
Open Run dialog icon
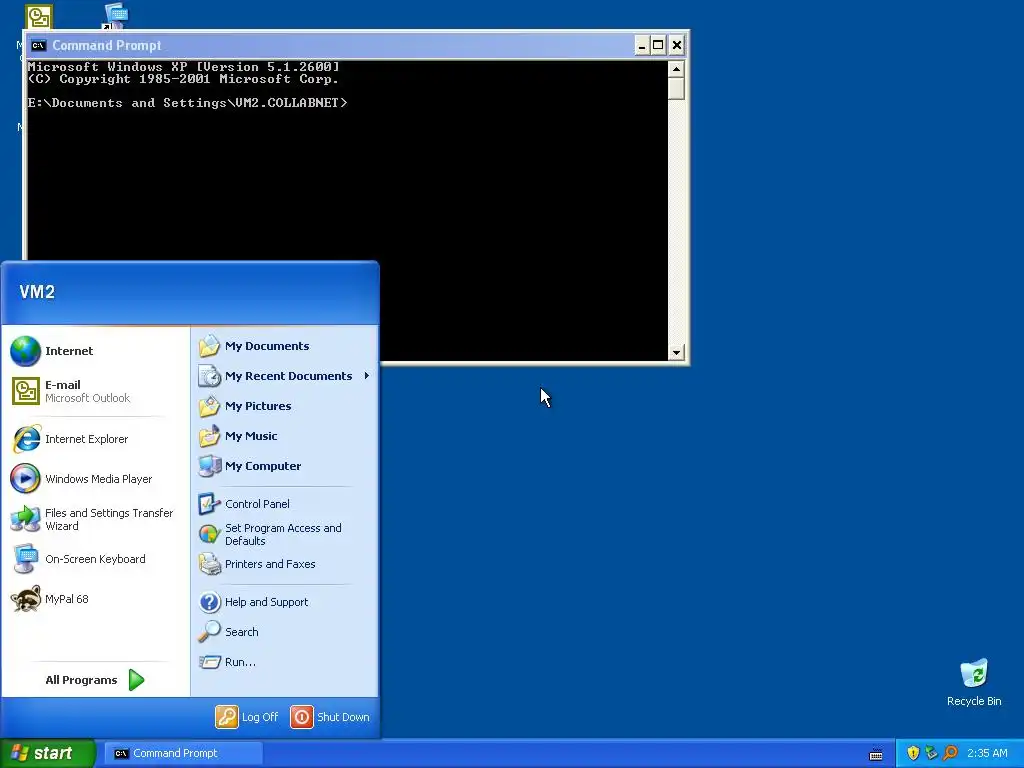pyautogui.click(x=210, y=662)
